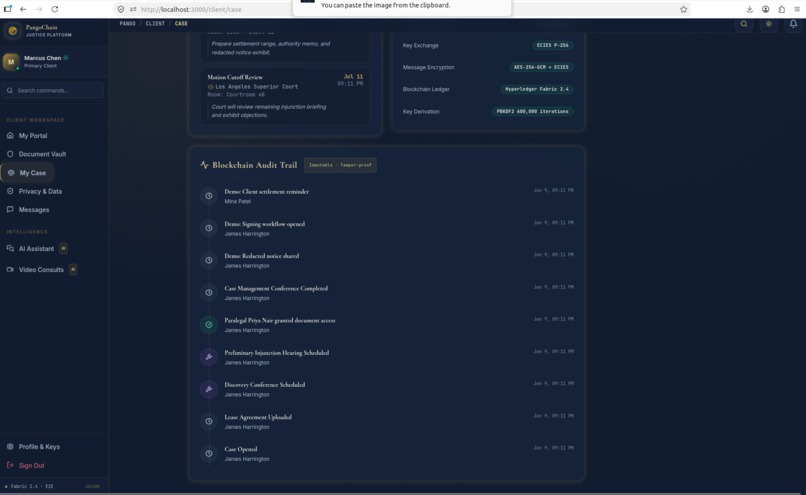The width and height of the screenshot is (806, 495).
Task: Click the browser address bar
Action: click(401, 9)
